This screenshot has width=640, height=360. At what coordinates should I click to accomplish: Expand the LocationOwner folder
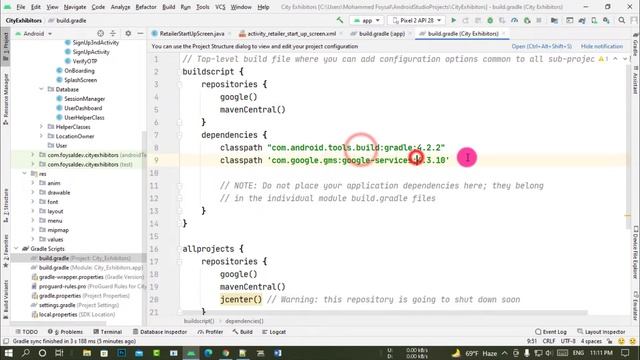tap(41, 136)
